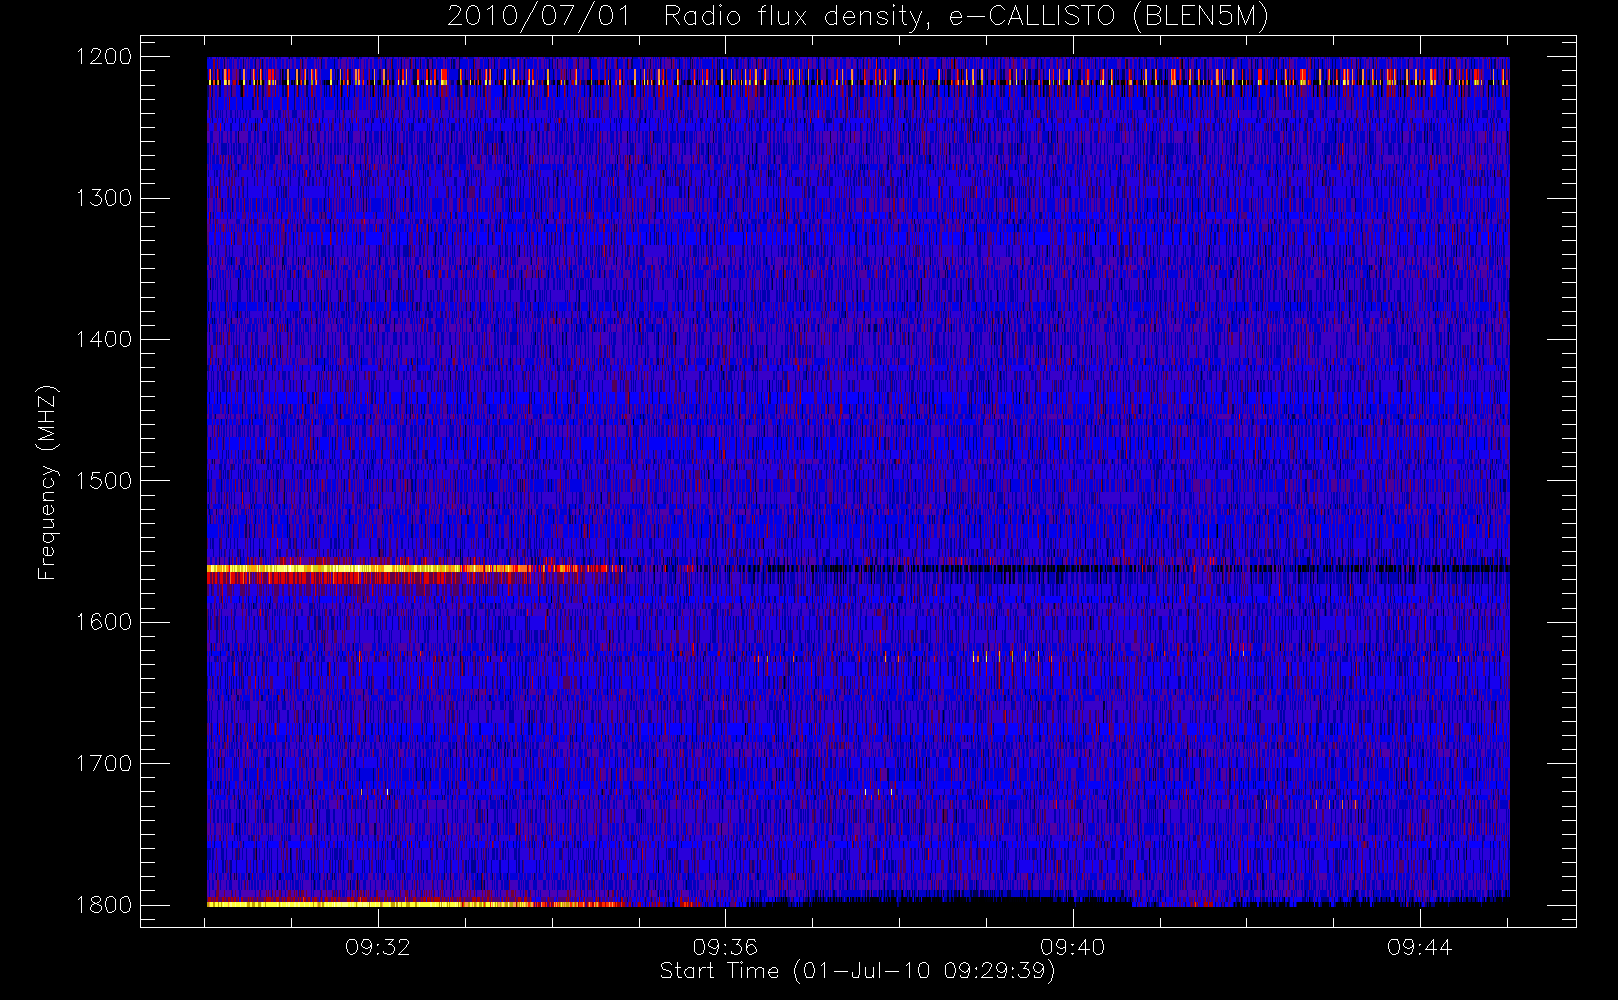This screenshot has width=1618, height=1000.
Task: Click the 1600 frequency tick label
Action: pos(105,622)
